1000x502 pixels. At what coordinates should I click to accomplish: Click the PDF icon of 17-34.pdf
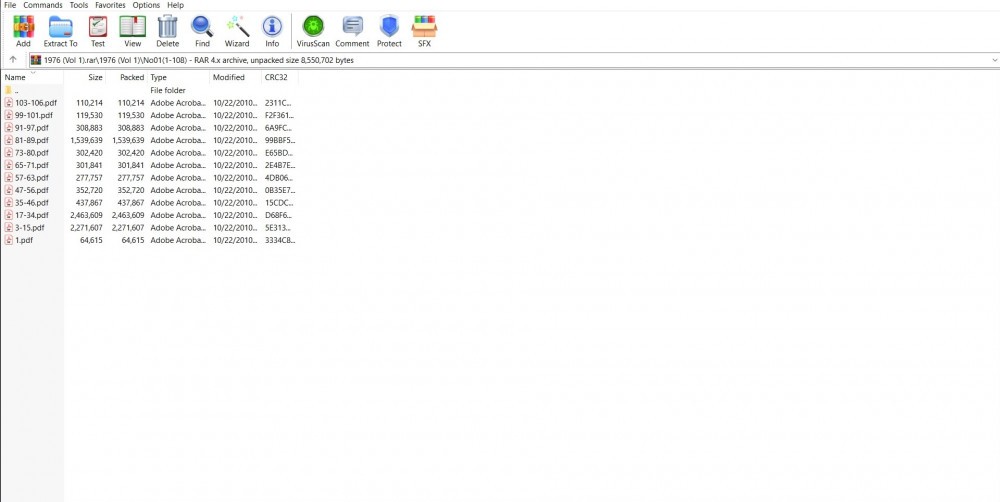[x=9, y=216]
